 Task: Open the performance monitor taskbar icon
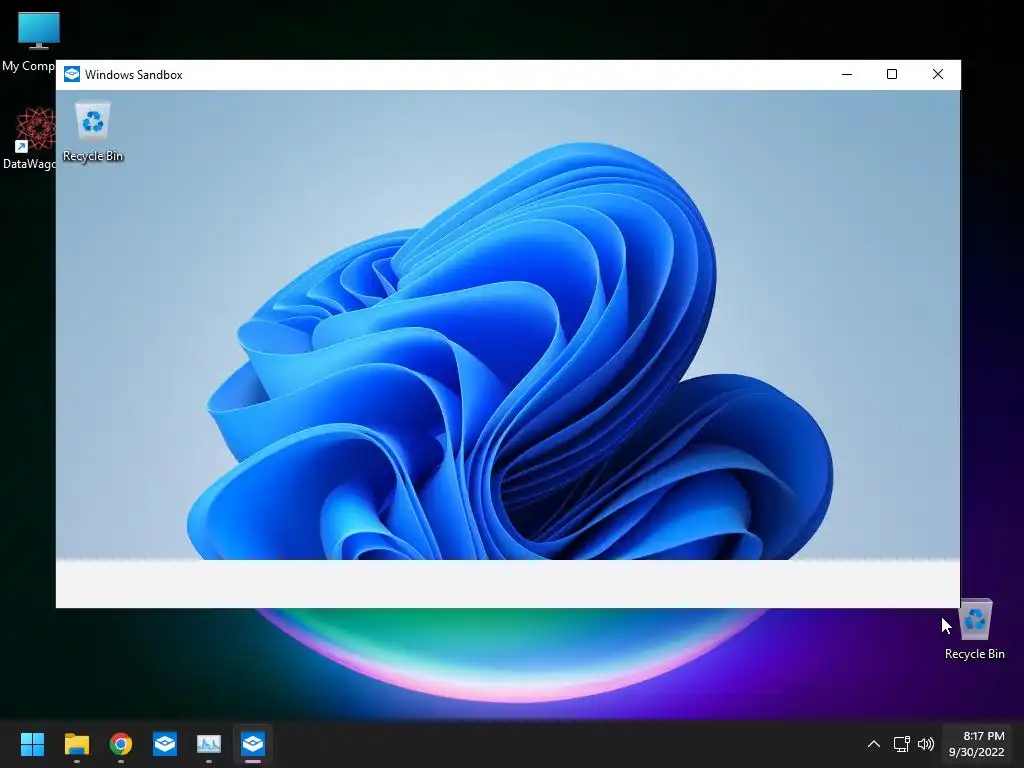209,744
